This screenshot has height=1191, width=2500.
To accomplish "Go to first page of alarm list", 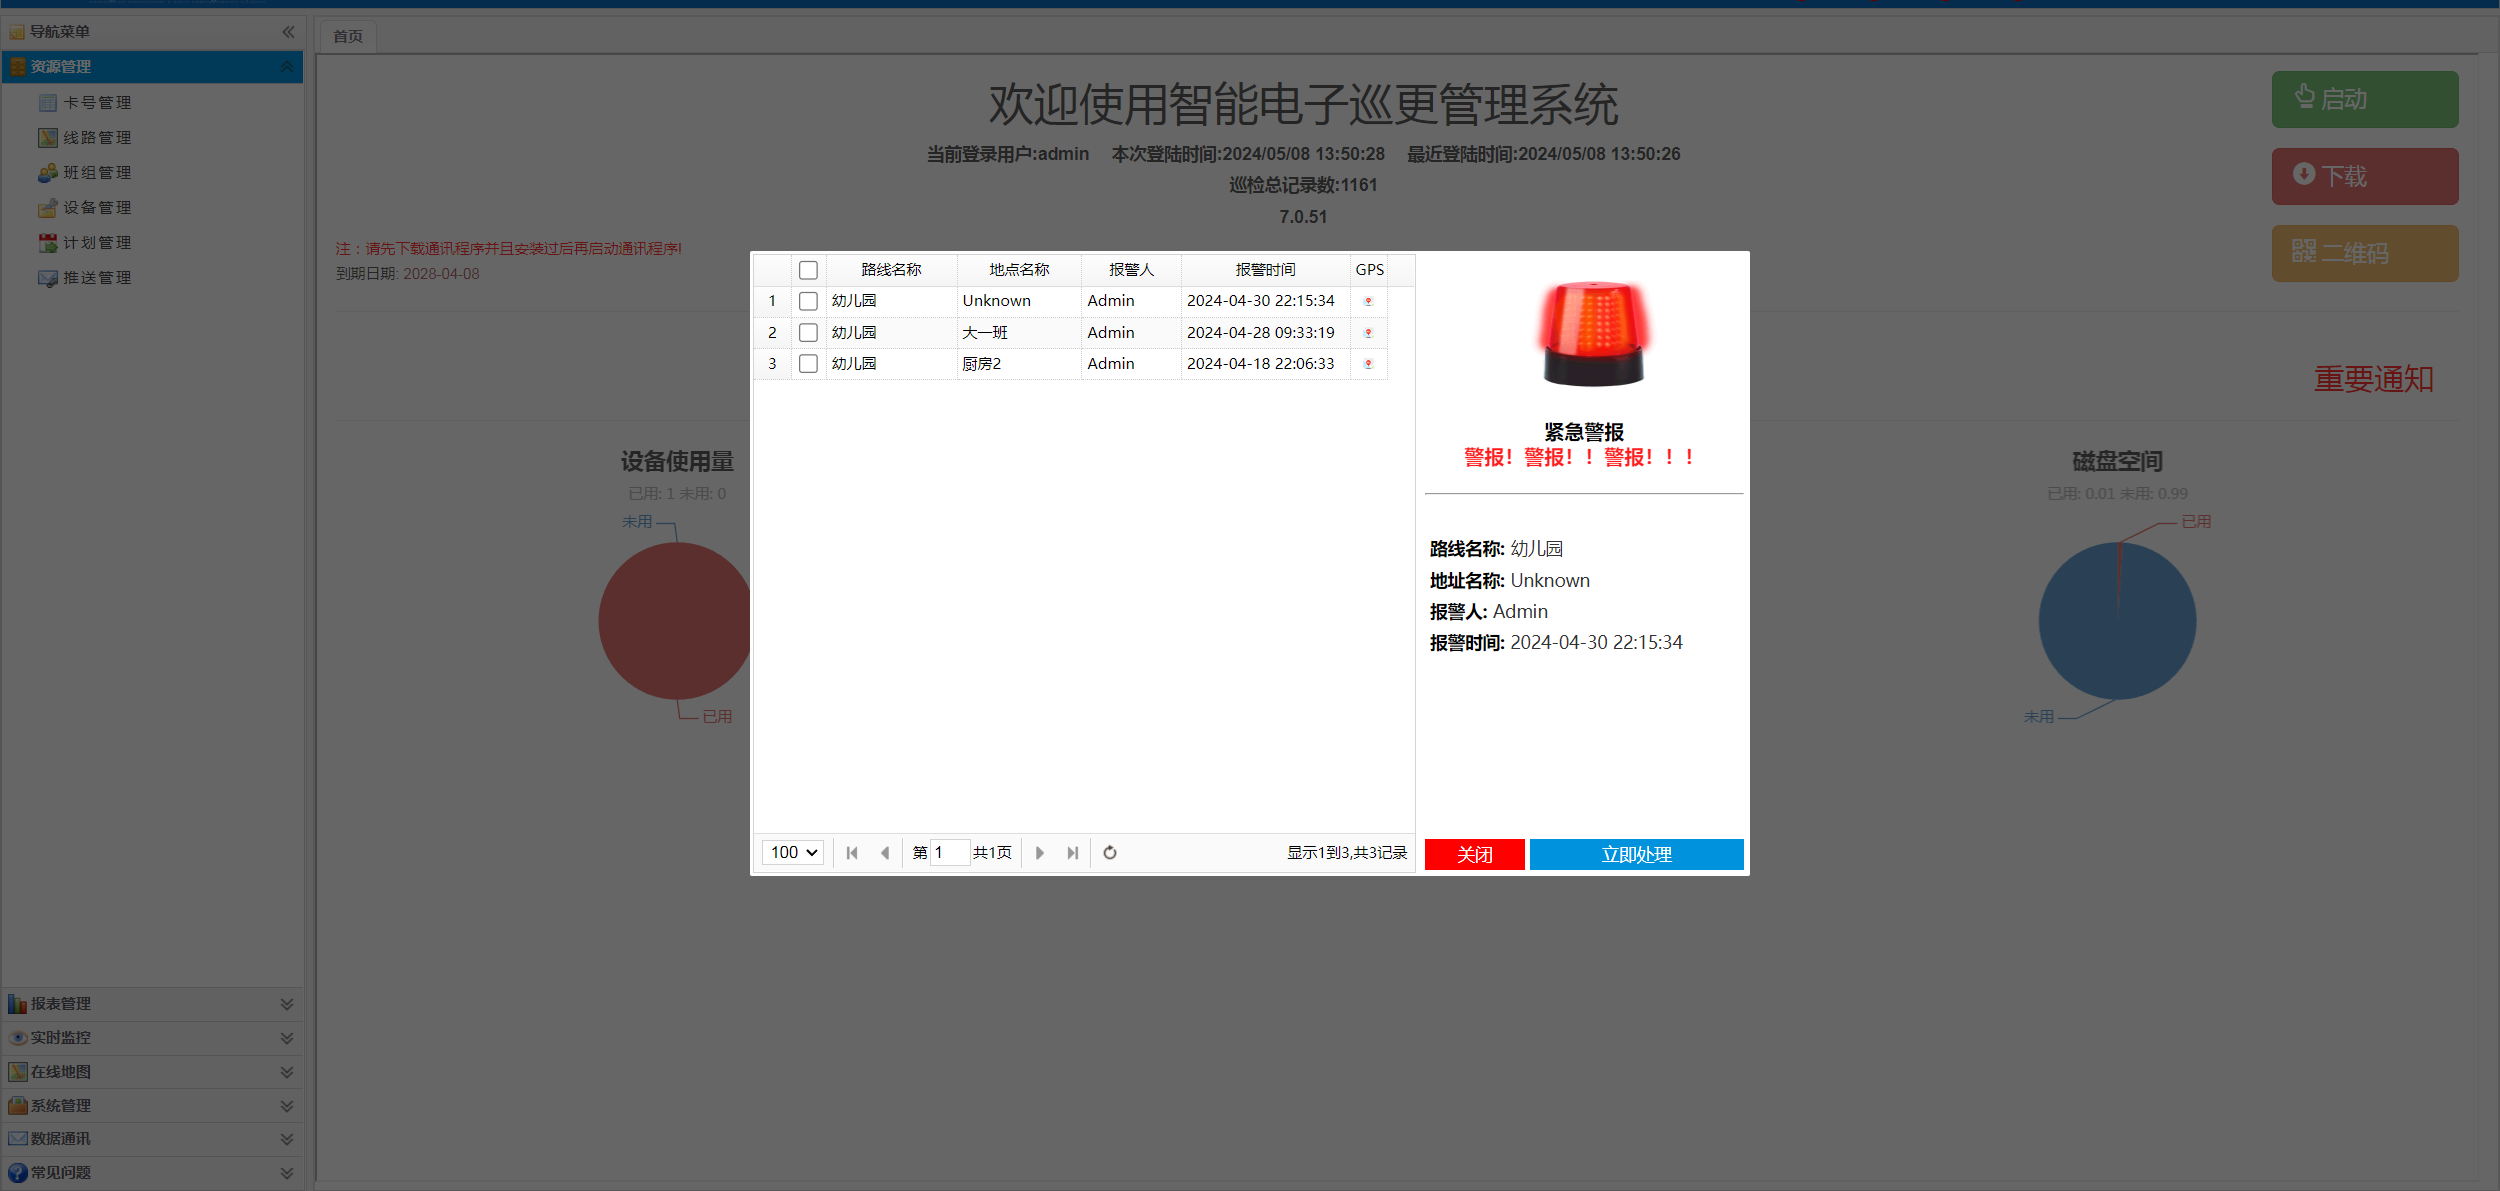I will click(852, 853).
